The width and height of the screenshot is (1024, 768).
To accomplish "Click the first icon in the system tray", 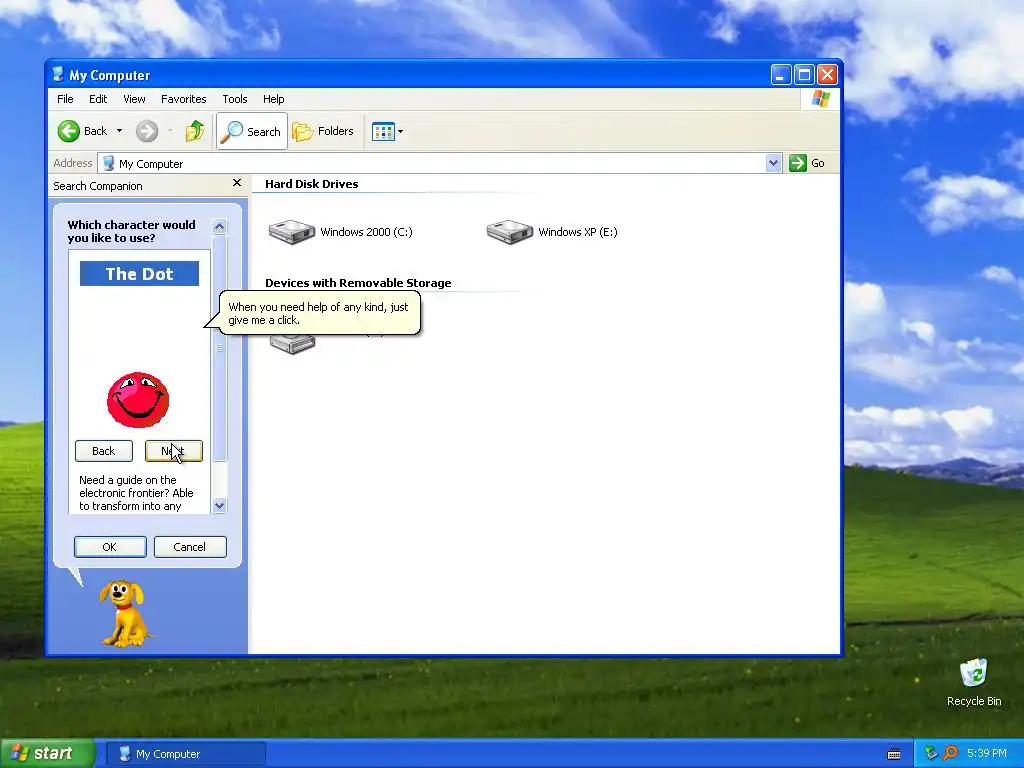I will point(931,753).
